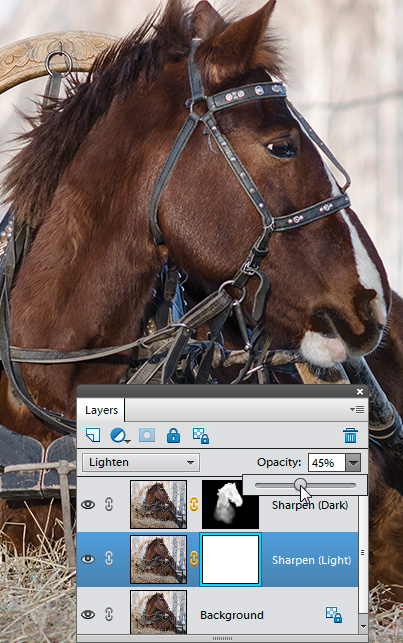Screen dimensions: 403x643
Task: Select the Layers tab
Action: (x=101, y=410)
